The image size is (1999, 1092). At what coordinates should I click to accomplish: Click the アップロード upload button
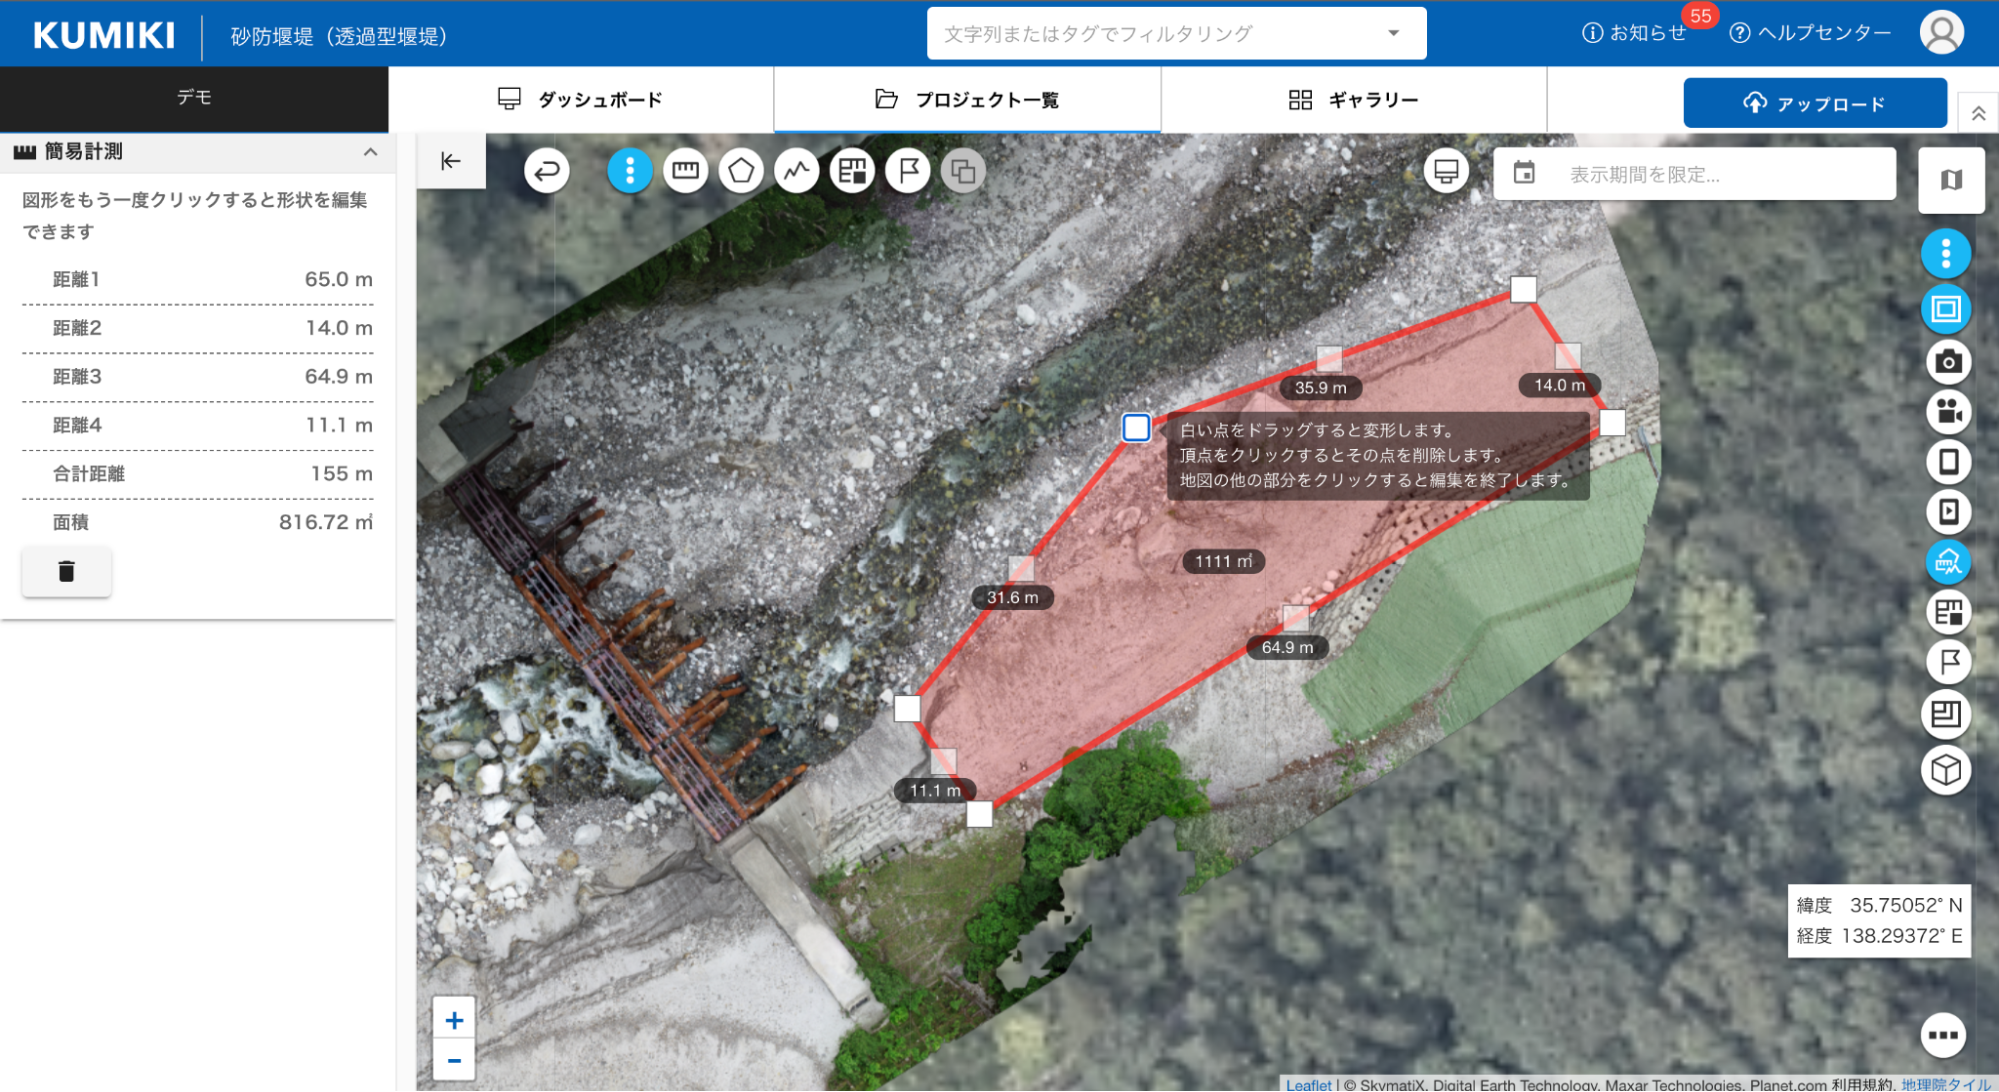tap(1815, 103)
